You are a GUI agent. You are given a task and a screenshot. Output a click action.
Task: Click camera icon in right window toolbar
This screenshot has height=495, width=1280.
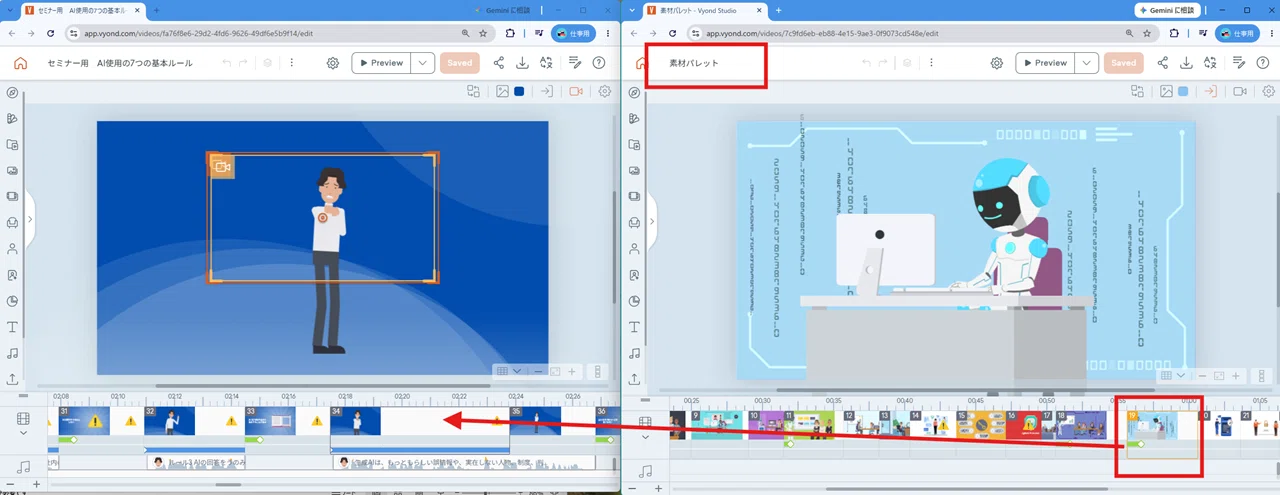(1240, 91)
